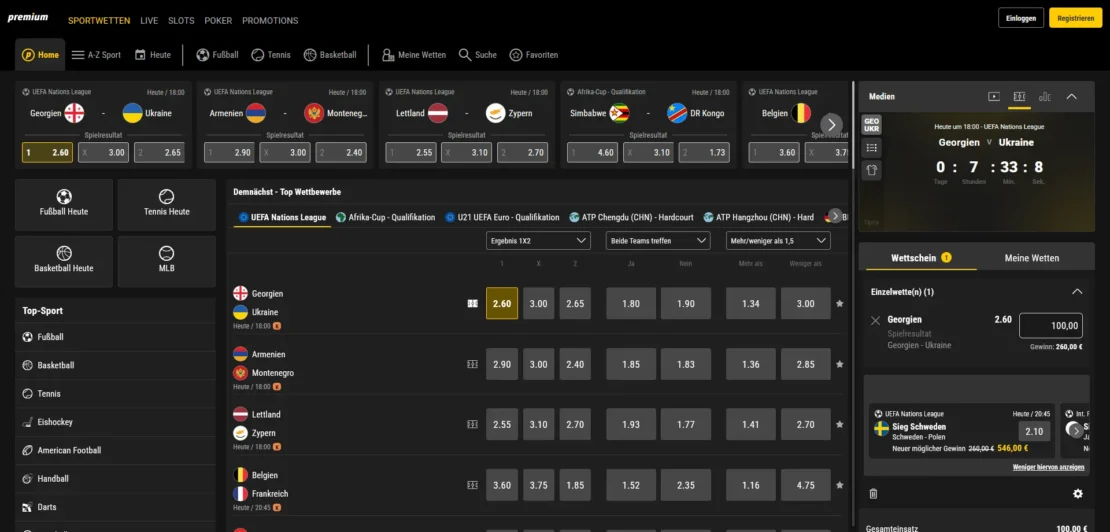Open the SLOTS top menu item
The image size is (1110, 532).
[181, 21]
